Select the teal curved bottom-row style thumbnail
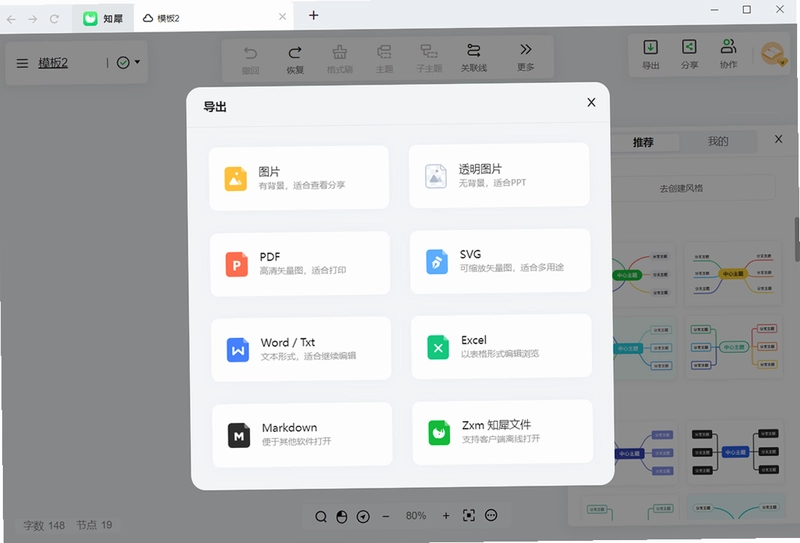 click(736, 507)
